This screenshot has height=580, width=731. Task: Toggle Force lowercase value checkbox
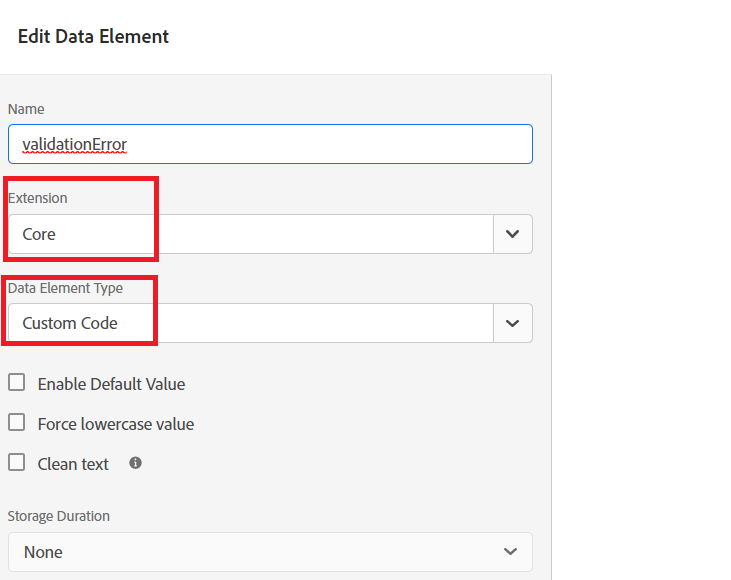pos(16,423)
